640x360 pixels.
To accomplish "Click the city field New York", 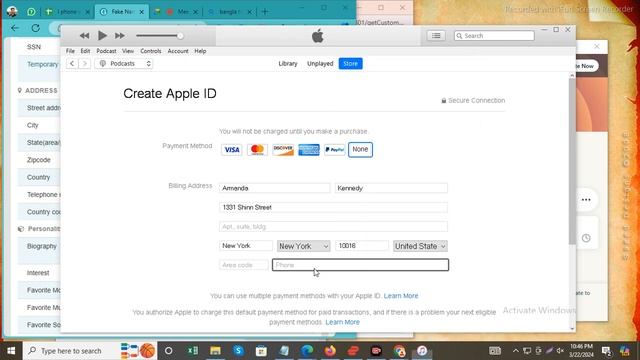I will click(246, 246).
